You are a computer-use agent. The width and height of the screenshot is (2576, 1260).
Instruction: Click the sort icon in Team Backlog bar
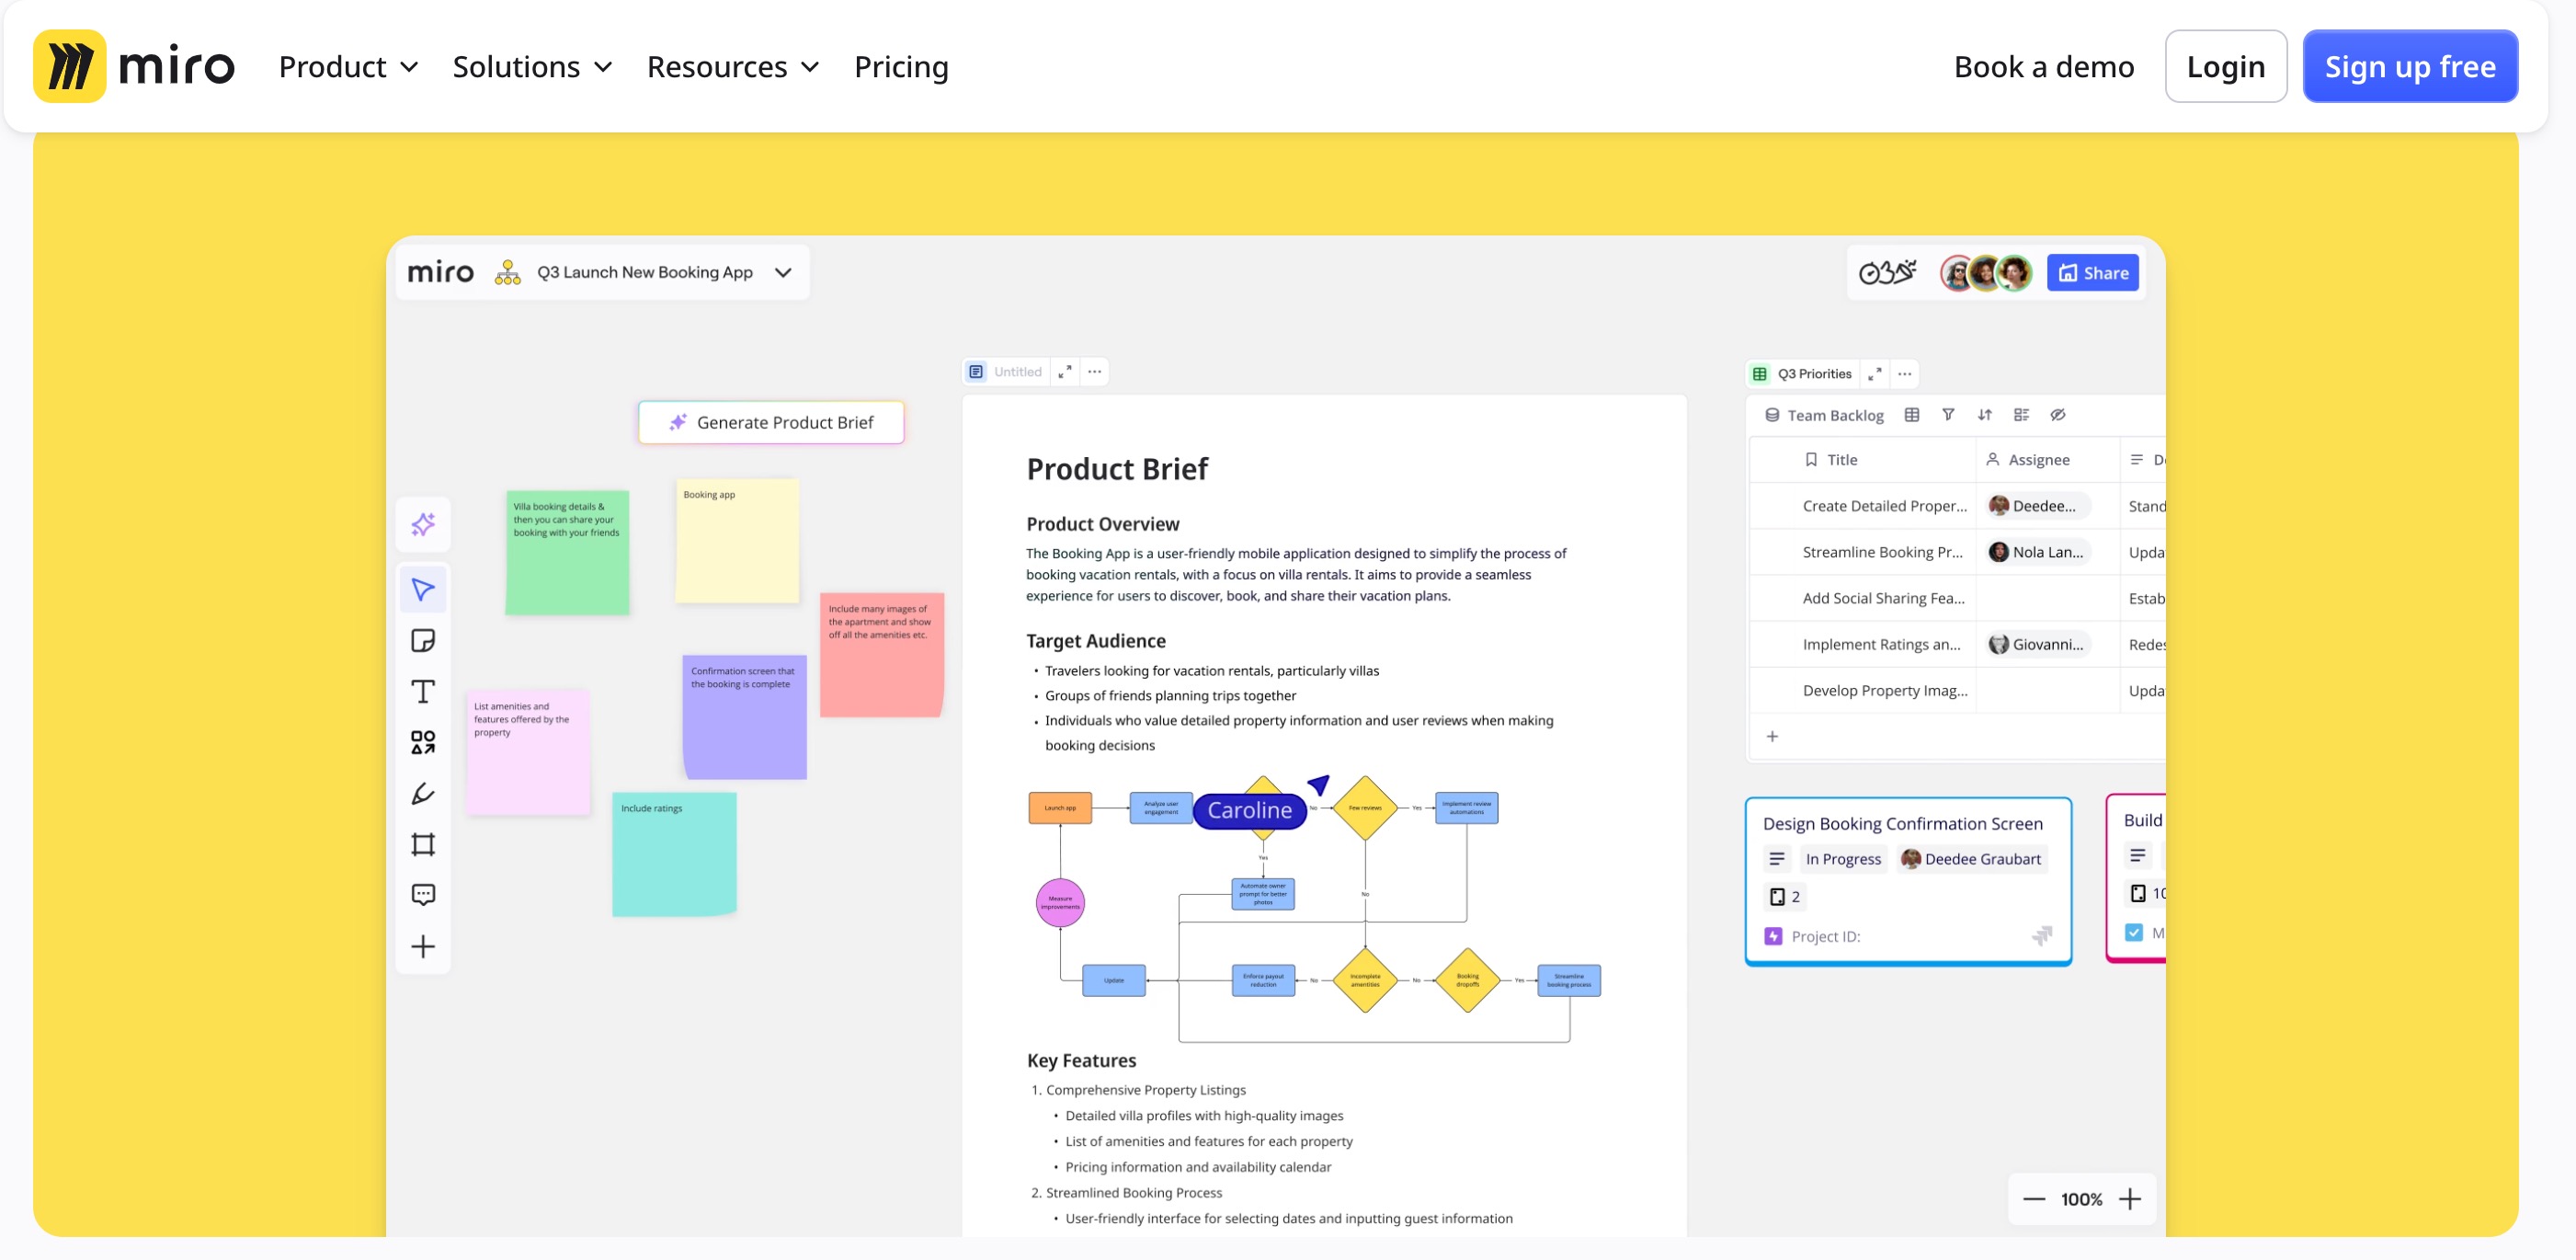[1985, 414]
